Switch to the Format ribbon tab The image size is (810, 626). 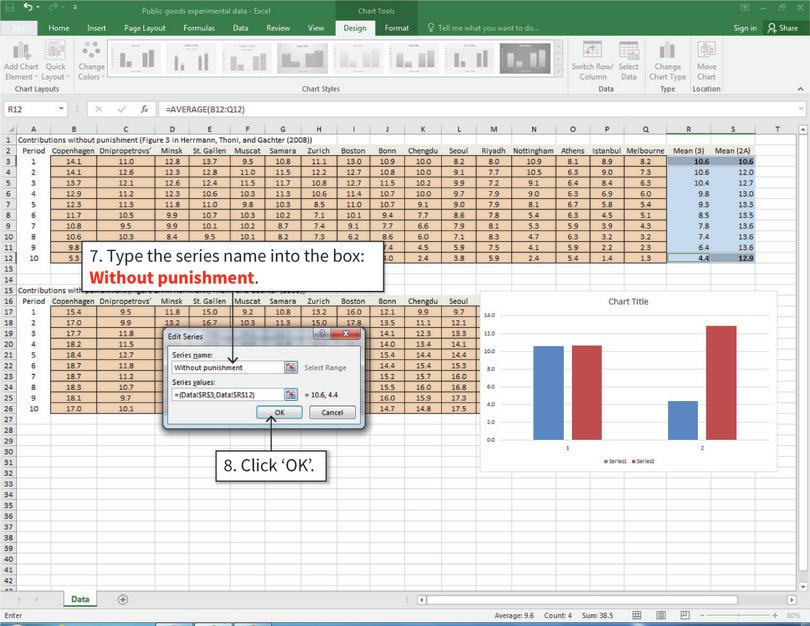[396, 28]
